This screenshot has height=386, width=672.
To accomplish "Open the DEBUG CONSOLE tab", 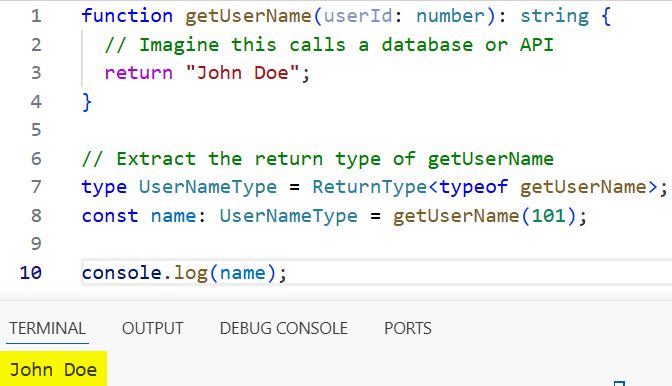I will pos(284,328).
